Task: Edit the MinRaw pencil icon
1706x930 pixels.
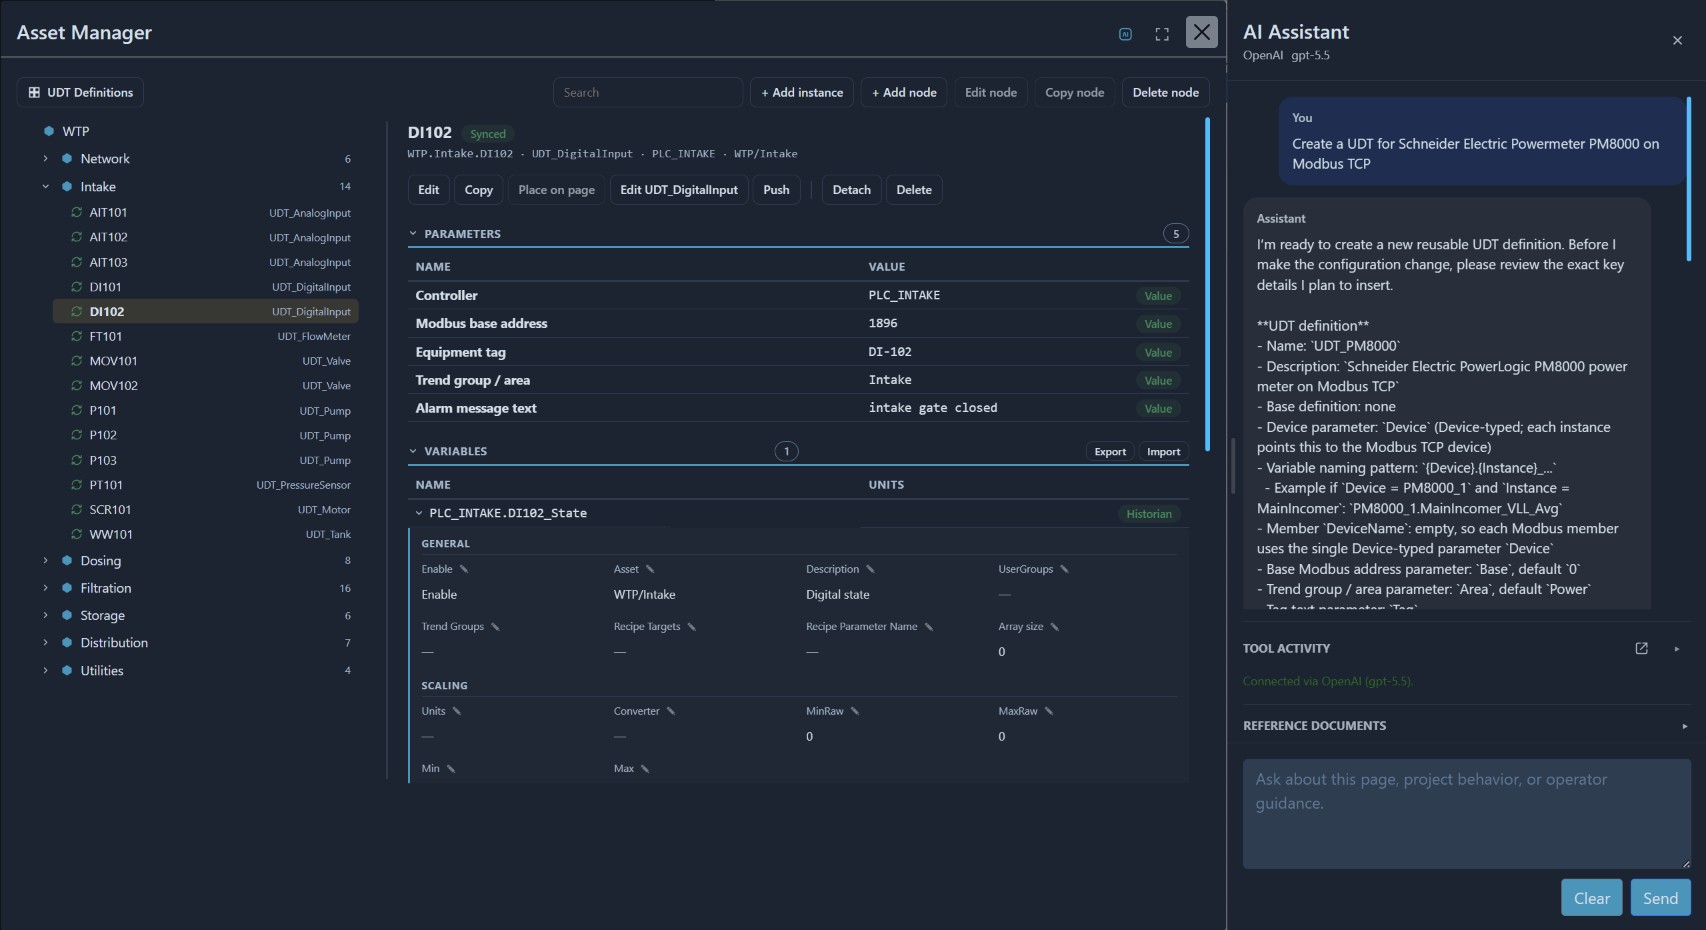Action: coord(855,711)
